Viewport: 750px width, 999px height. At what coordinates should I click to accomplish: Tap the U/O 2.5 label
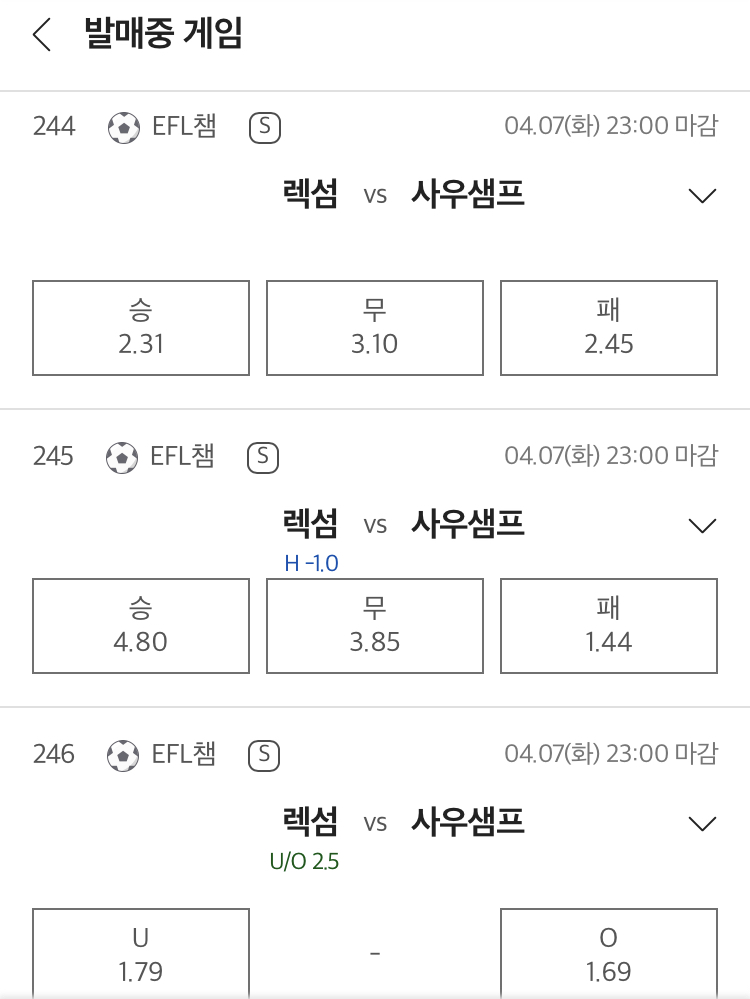[x=304, y=861]
